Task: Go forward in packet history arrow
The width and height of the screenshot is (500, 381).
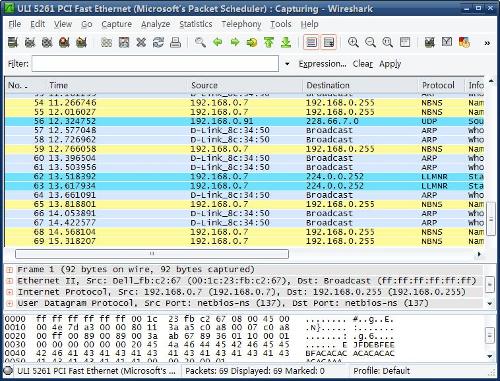Action: coord(235,42)
